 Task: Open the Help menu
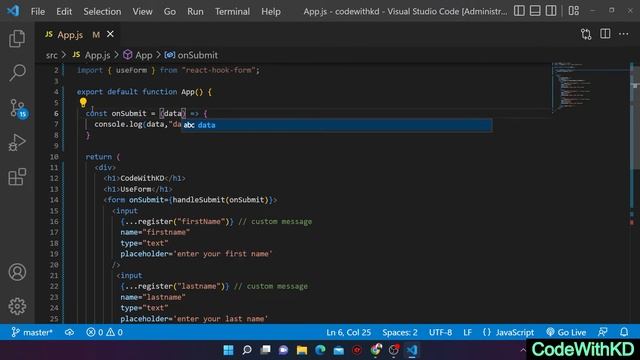click(x=271, y=11)
